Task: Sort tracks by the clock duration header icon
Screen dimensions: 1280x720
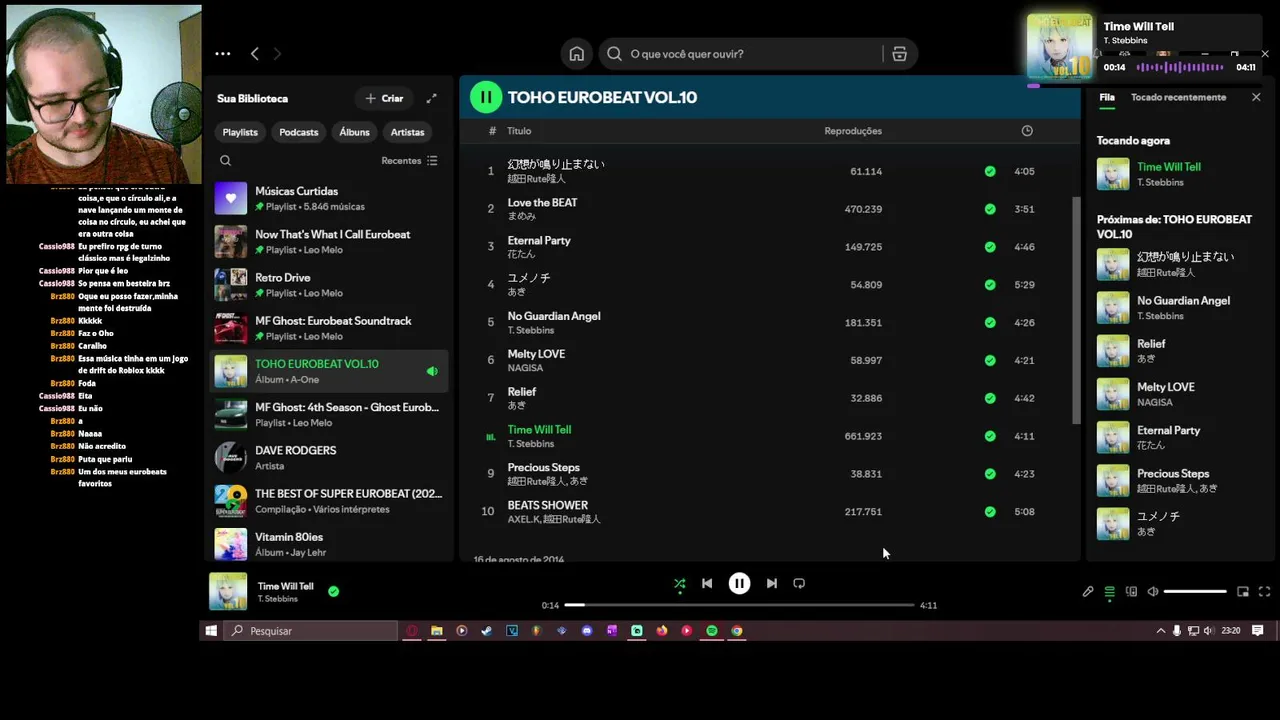Action: (1027, 131)
